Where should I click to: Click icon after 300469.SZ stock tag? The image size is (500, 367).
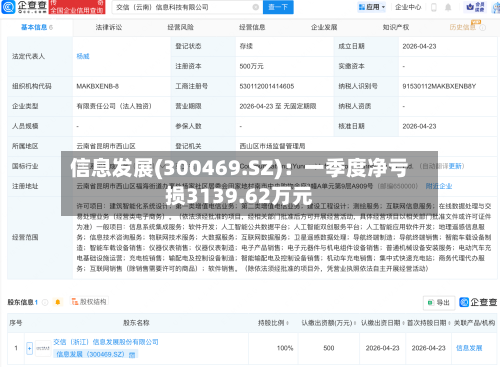(x=132, y=355)
